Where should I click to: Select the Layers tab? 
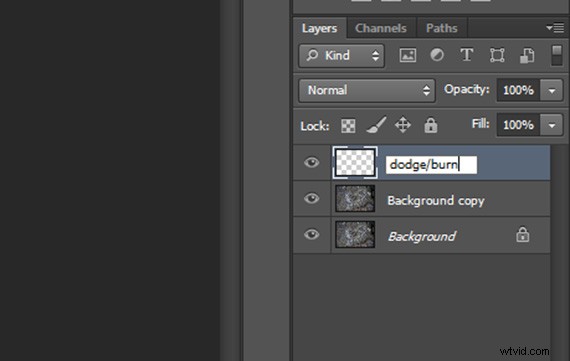(320, 28)
